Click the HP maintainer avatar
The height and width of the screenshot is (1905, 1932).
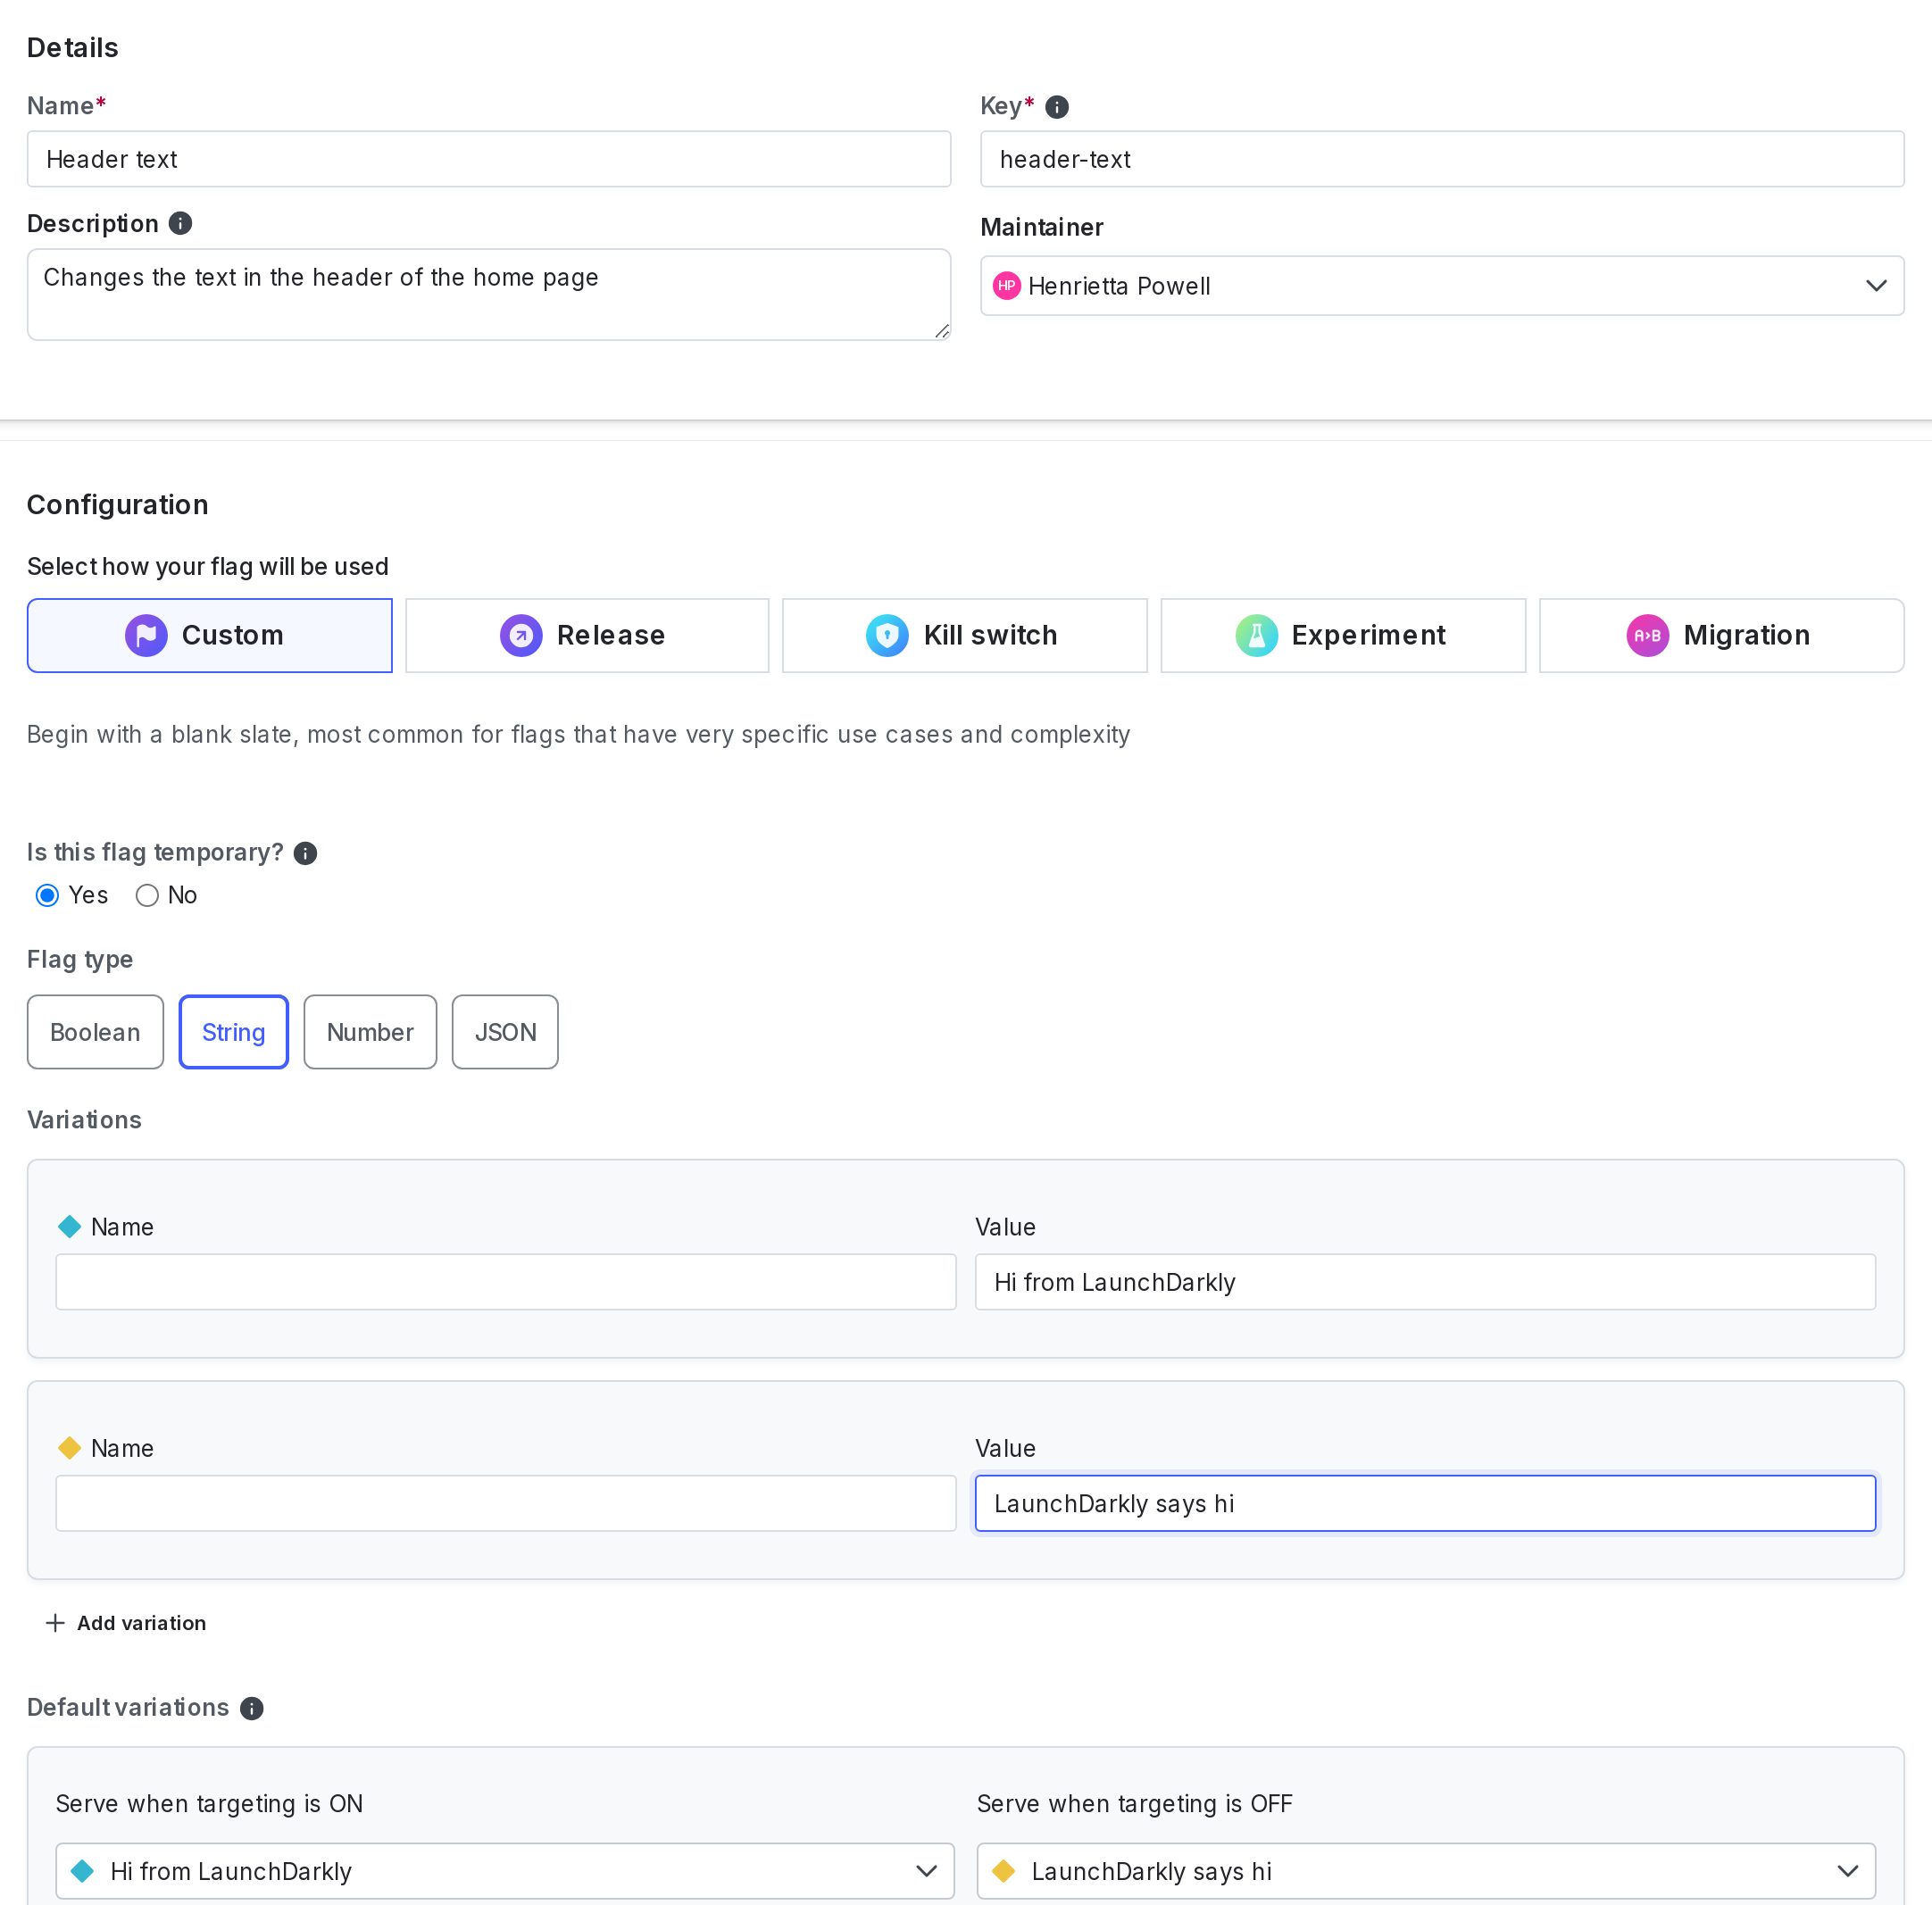pyautogui.click(x=1006, y=286)
